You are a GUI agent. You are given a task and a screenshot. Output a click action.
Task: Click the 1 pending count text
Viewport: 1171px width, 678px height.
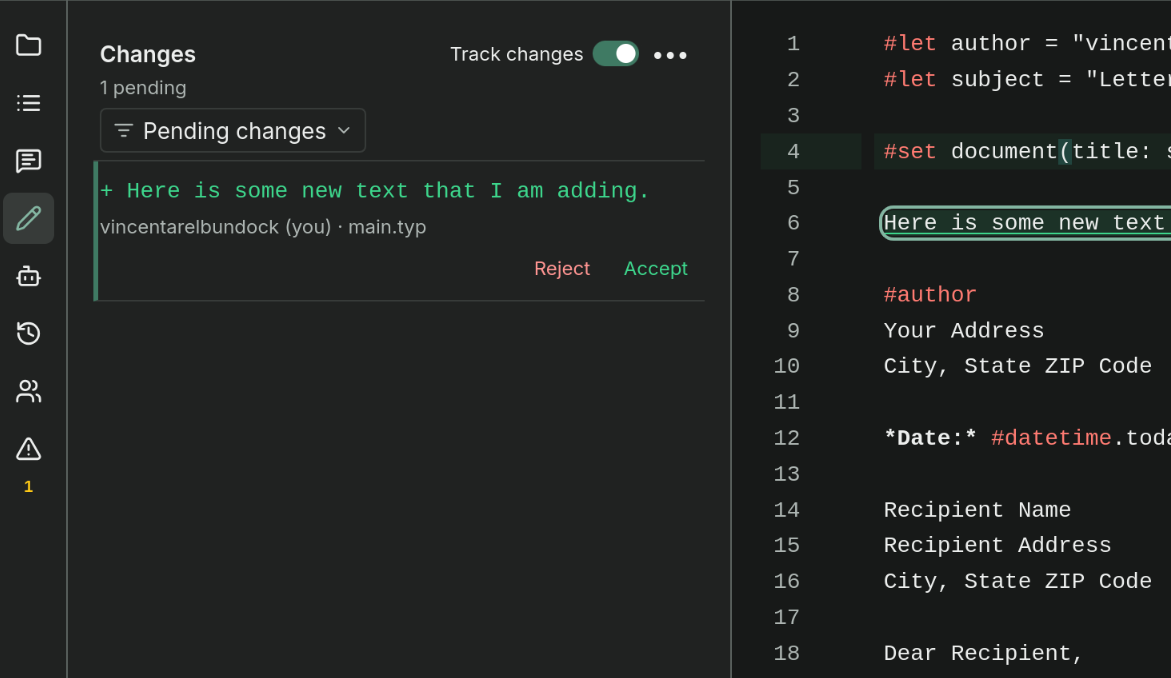pos(143,88)
